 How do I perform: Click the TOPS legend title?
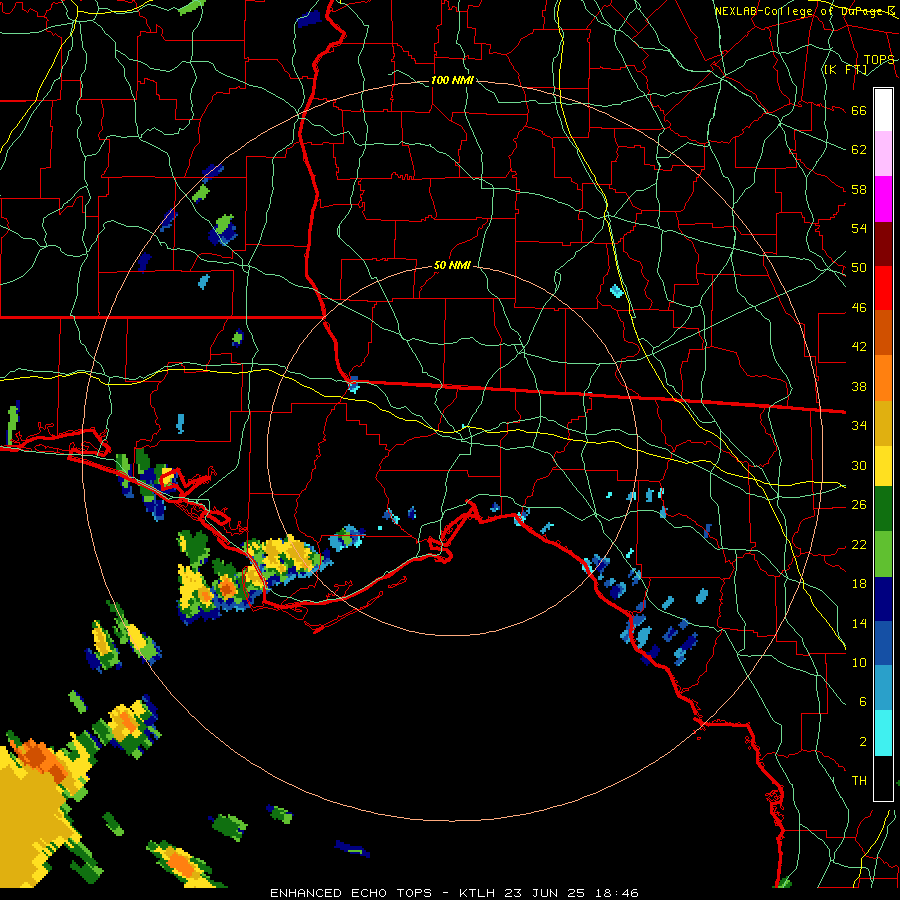point(879,60)
